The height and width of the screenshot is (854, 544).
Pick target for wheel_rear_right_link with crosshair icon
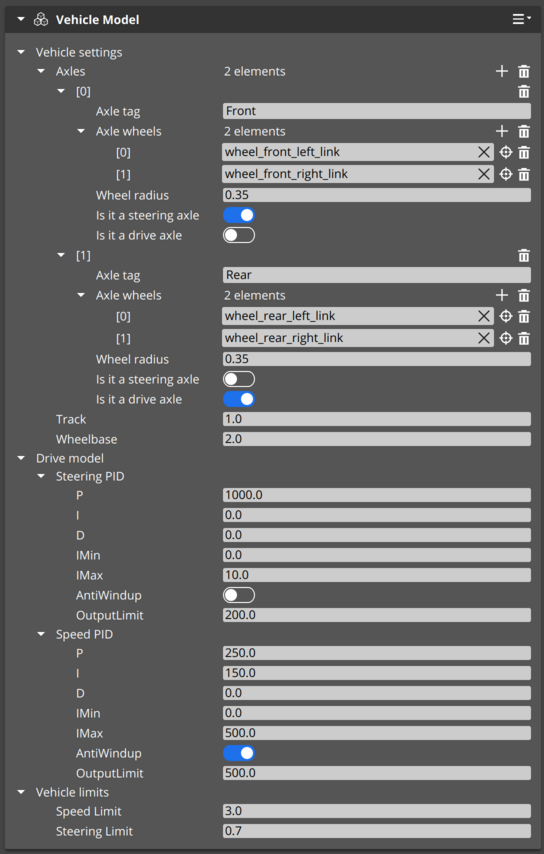[x=506, y=338]
